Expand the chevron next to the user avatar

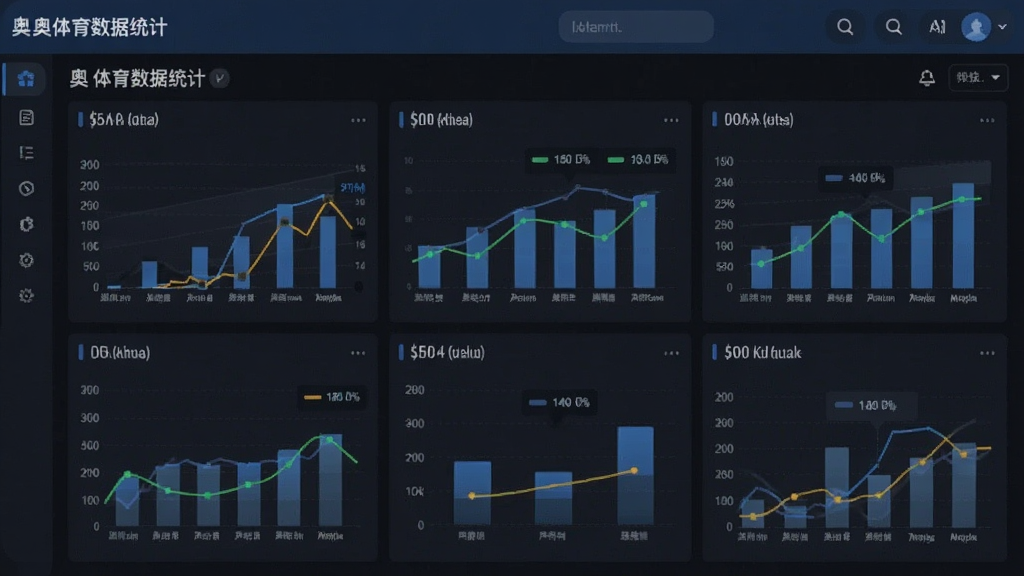[1002, 27]
